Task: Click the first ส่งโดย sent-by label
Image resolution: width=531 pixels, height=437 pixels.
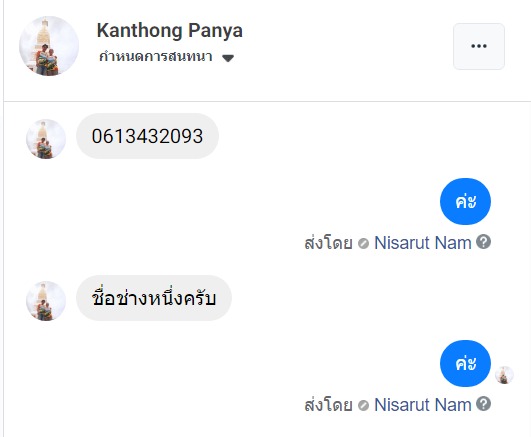Action: (328, 243)
